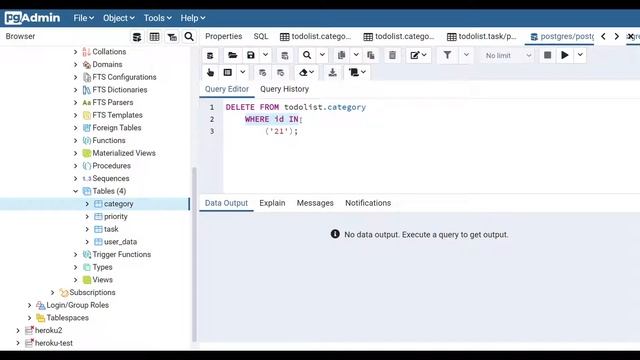Select the Tablespaces tree item
This screenshot has width=640, height=360.
(x=67, y=318)
